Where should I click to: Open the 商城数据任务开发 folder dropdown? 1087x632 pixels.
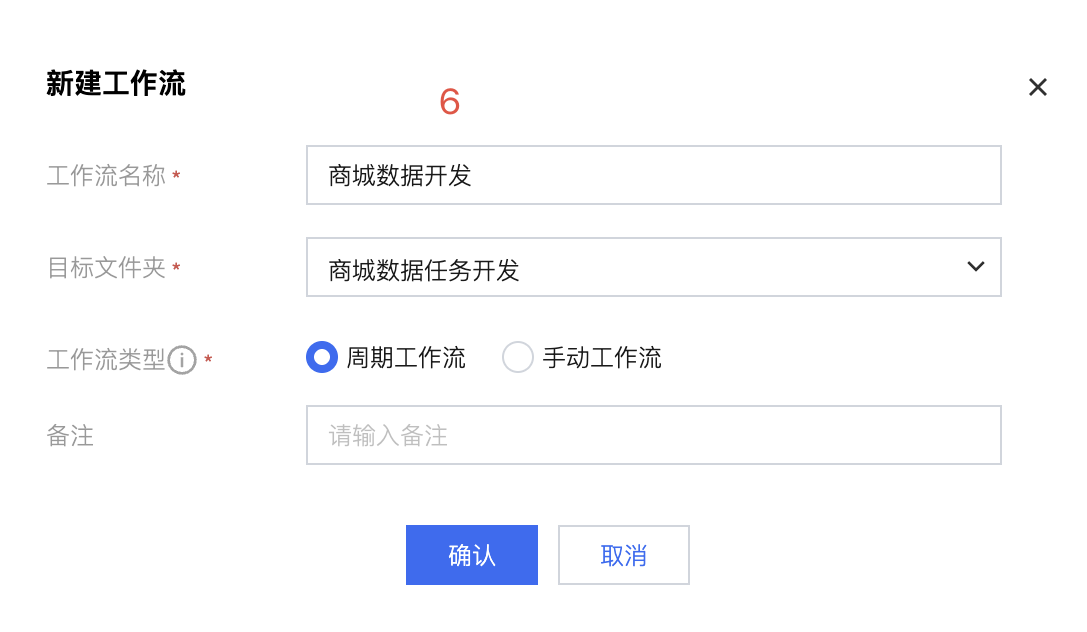click(640, 268)
